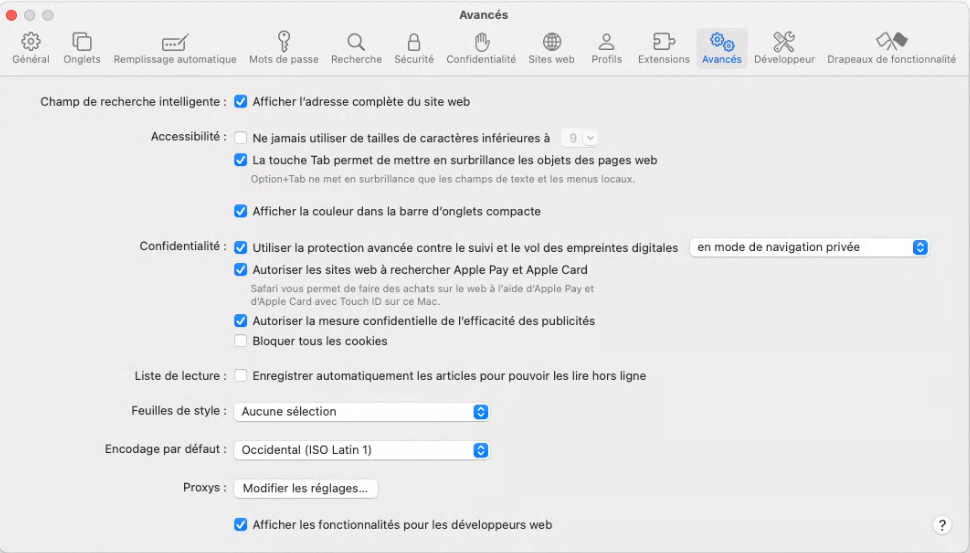This screenshot has width=970, height=553.
Task: Open Remplissage automatique settings
Action: (x=175, y=48)
